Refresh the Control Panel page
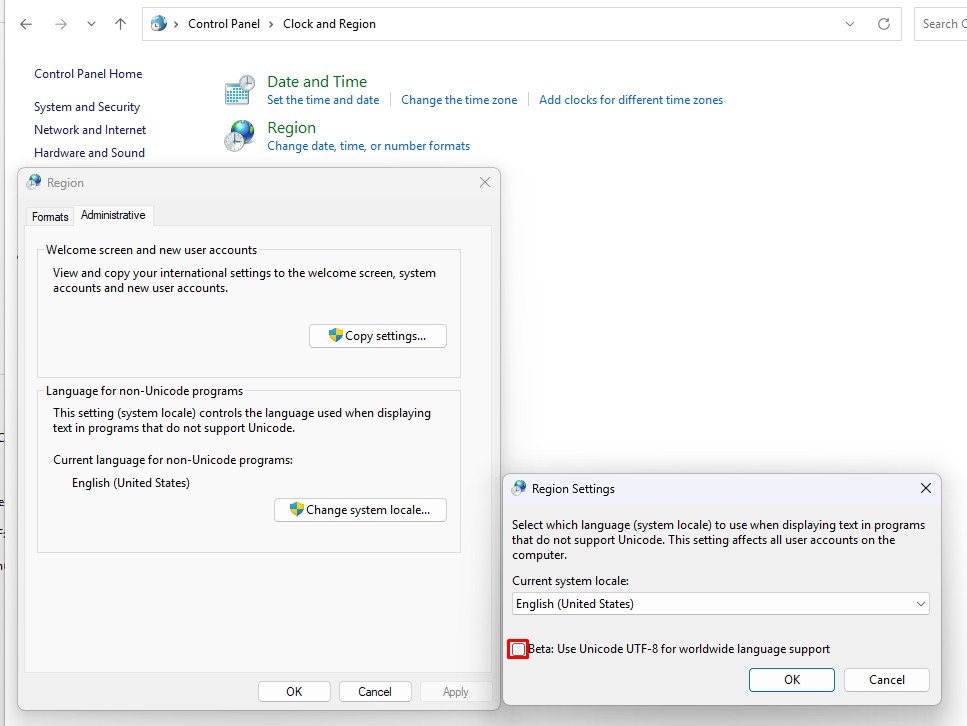The image size is (967, 726). pos(883,24)
